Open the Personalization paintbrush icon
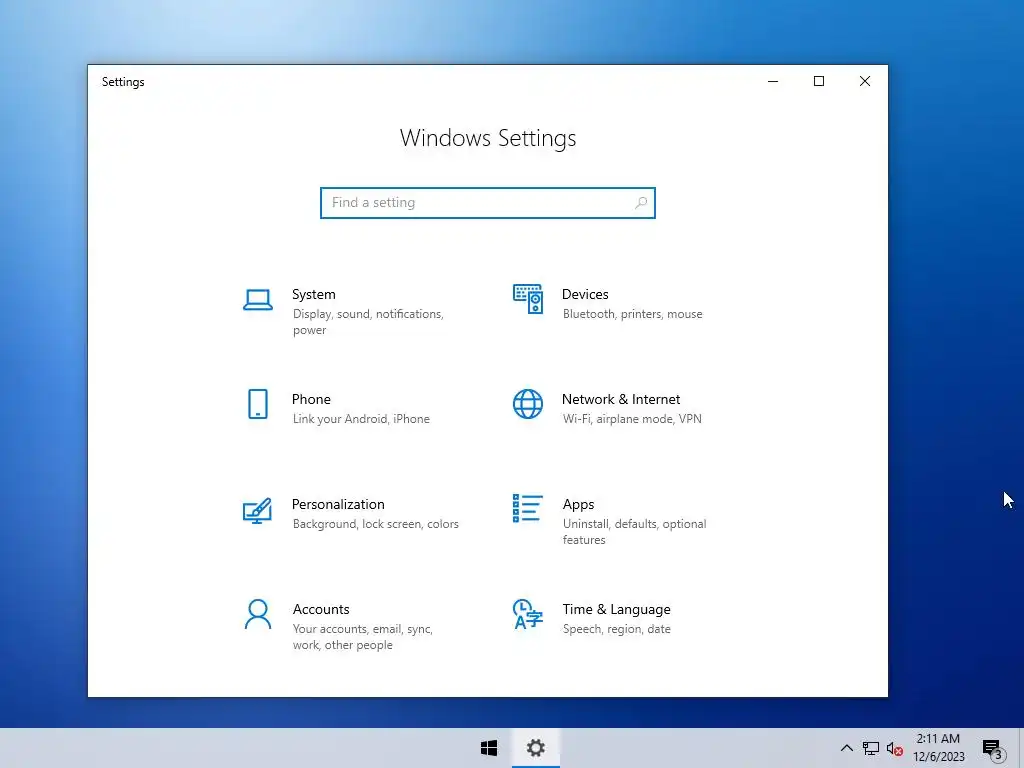Image resolution: width=1024 pixels, height=768 pixels. 257,511
